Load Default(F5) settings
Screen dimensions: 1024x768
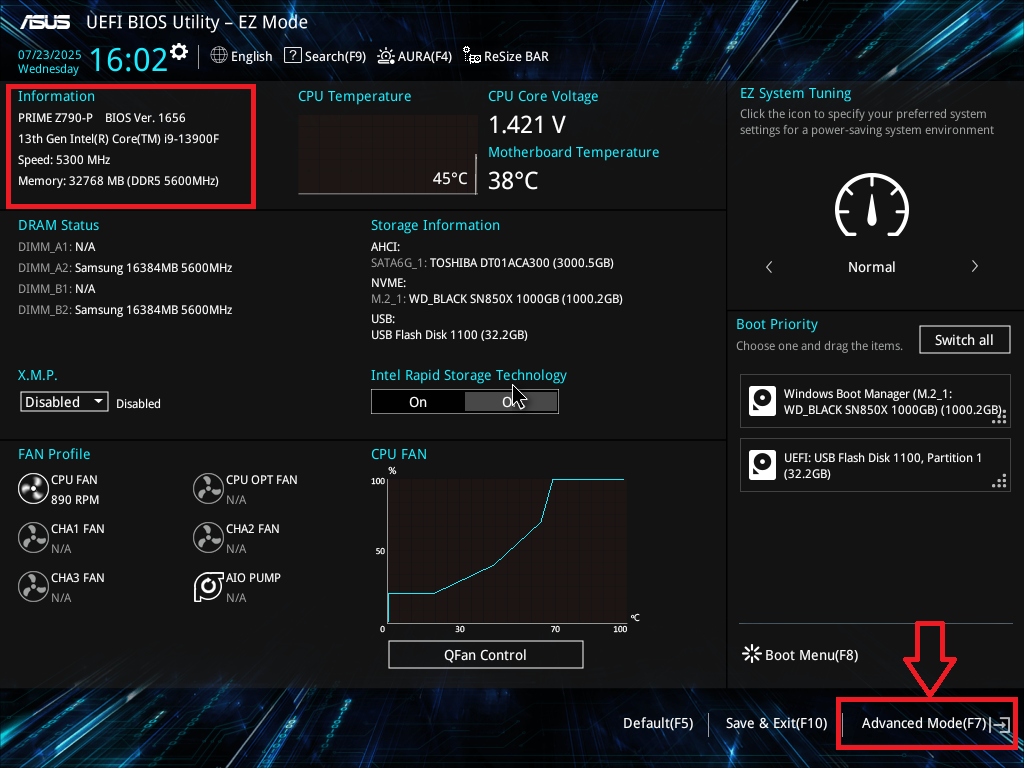658,723
